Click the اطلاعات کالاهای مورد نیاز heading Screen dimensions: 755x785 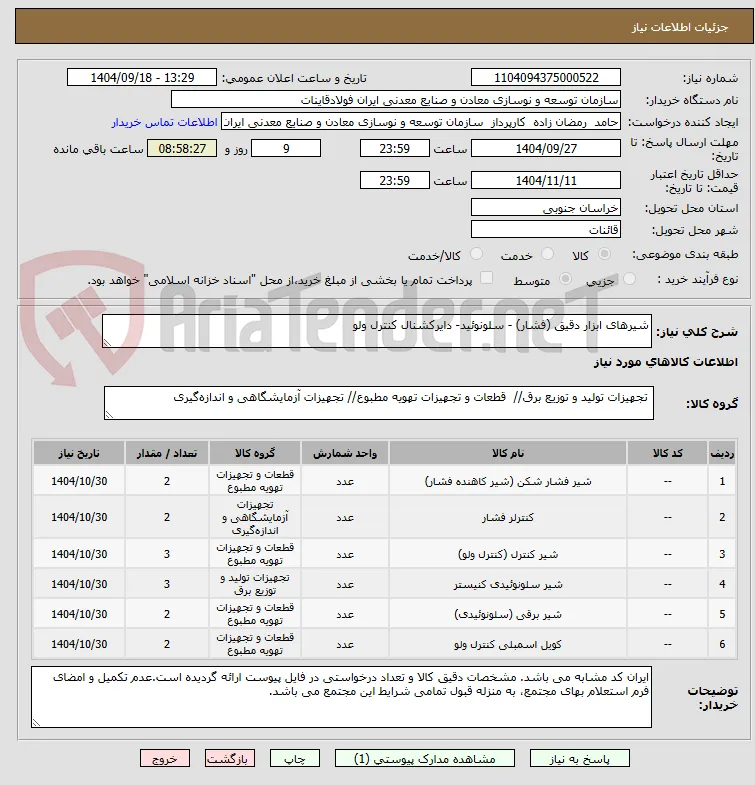pyautogui.click(x=665, y=362)
